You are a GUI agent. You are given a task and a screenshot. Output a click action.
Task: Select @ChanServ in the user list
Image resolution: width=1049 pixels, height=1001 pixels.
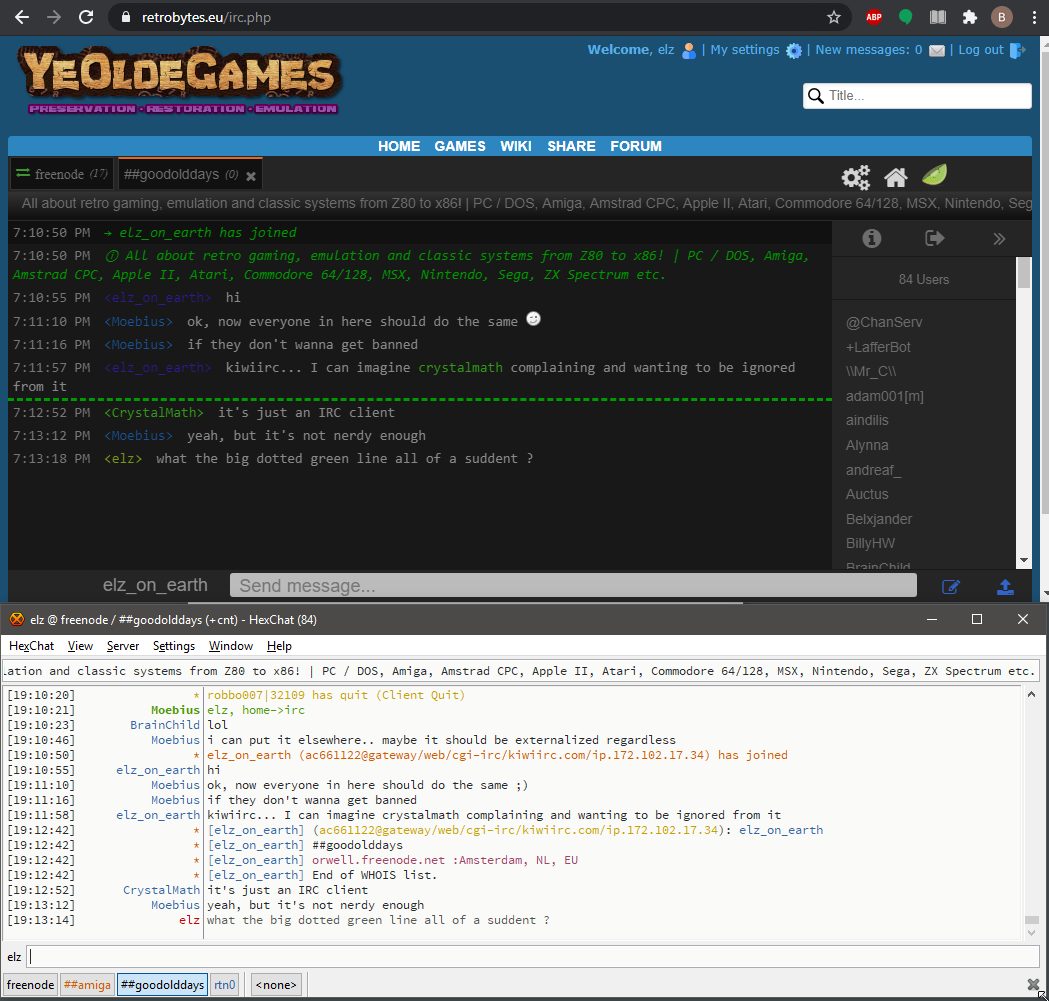pyautogui.click(x=884, y=323)
